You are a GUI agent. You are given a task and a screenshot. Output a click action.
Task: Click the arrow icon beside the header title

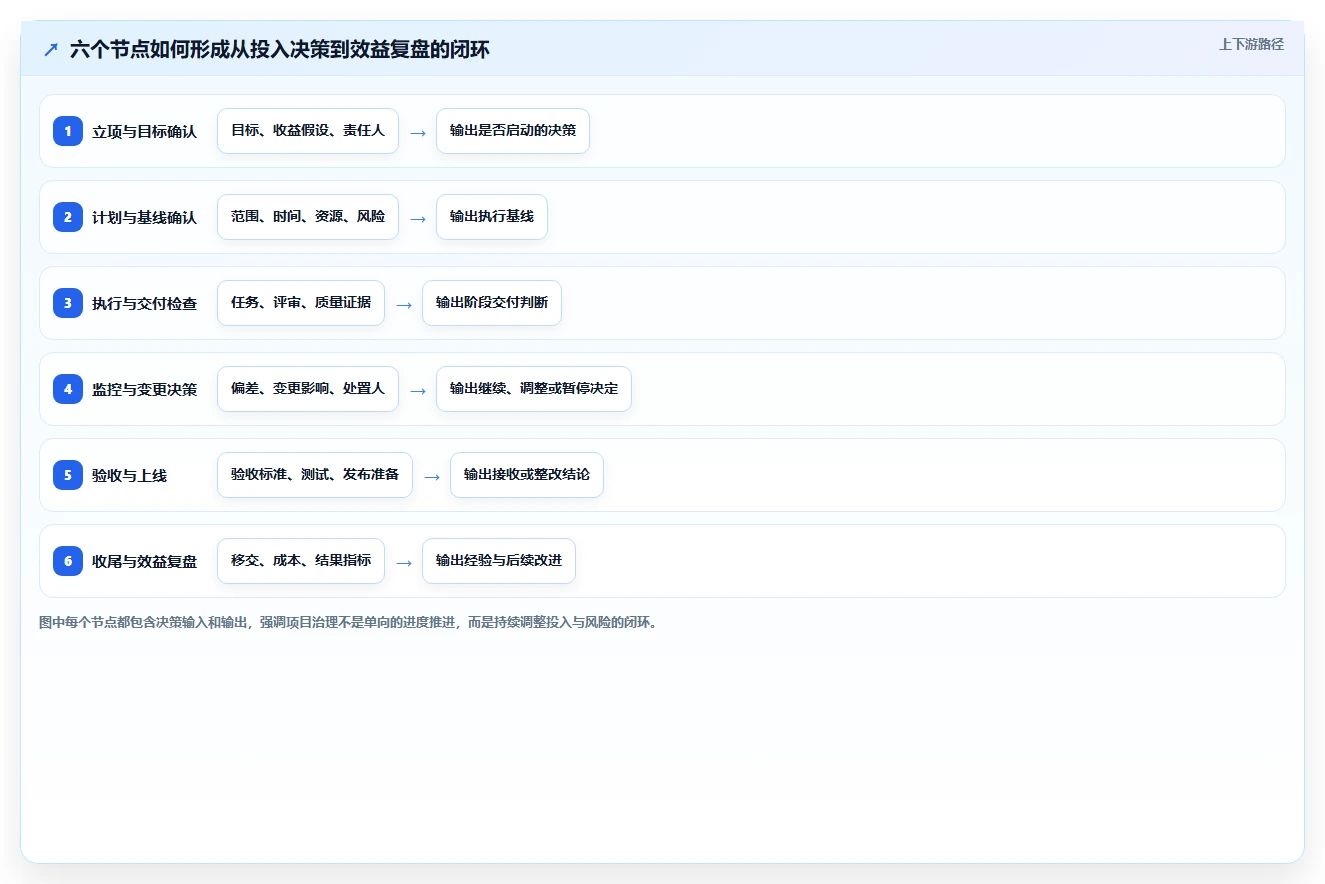51,49
